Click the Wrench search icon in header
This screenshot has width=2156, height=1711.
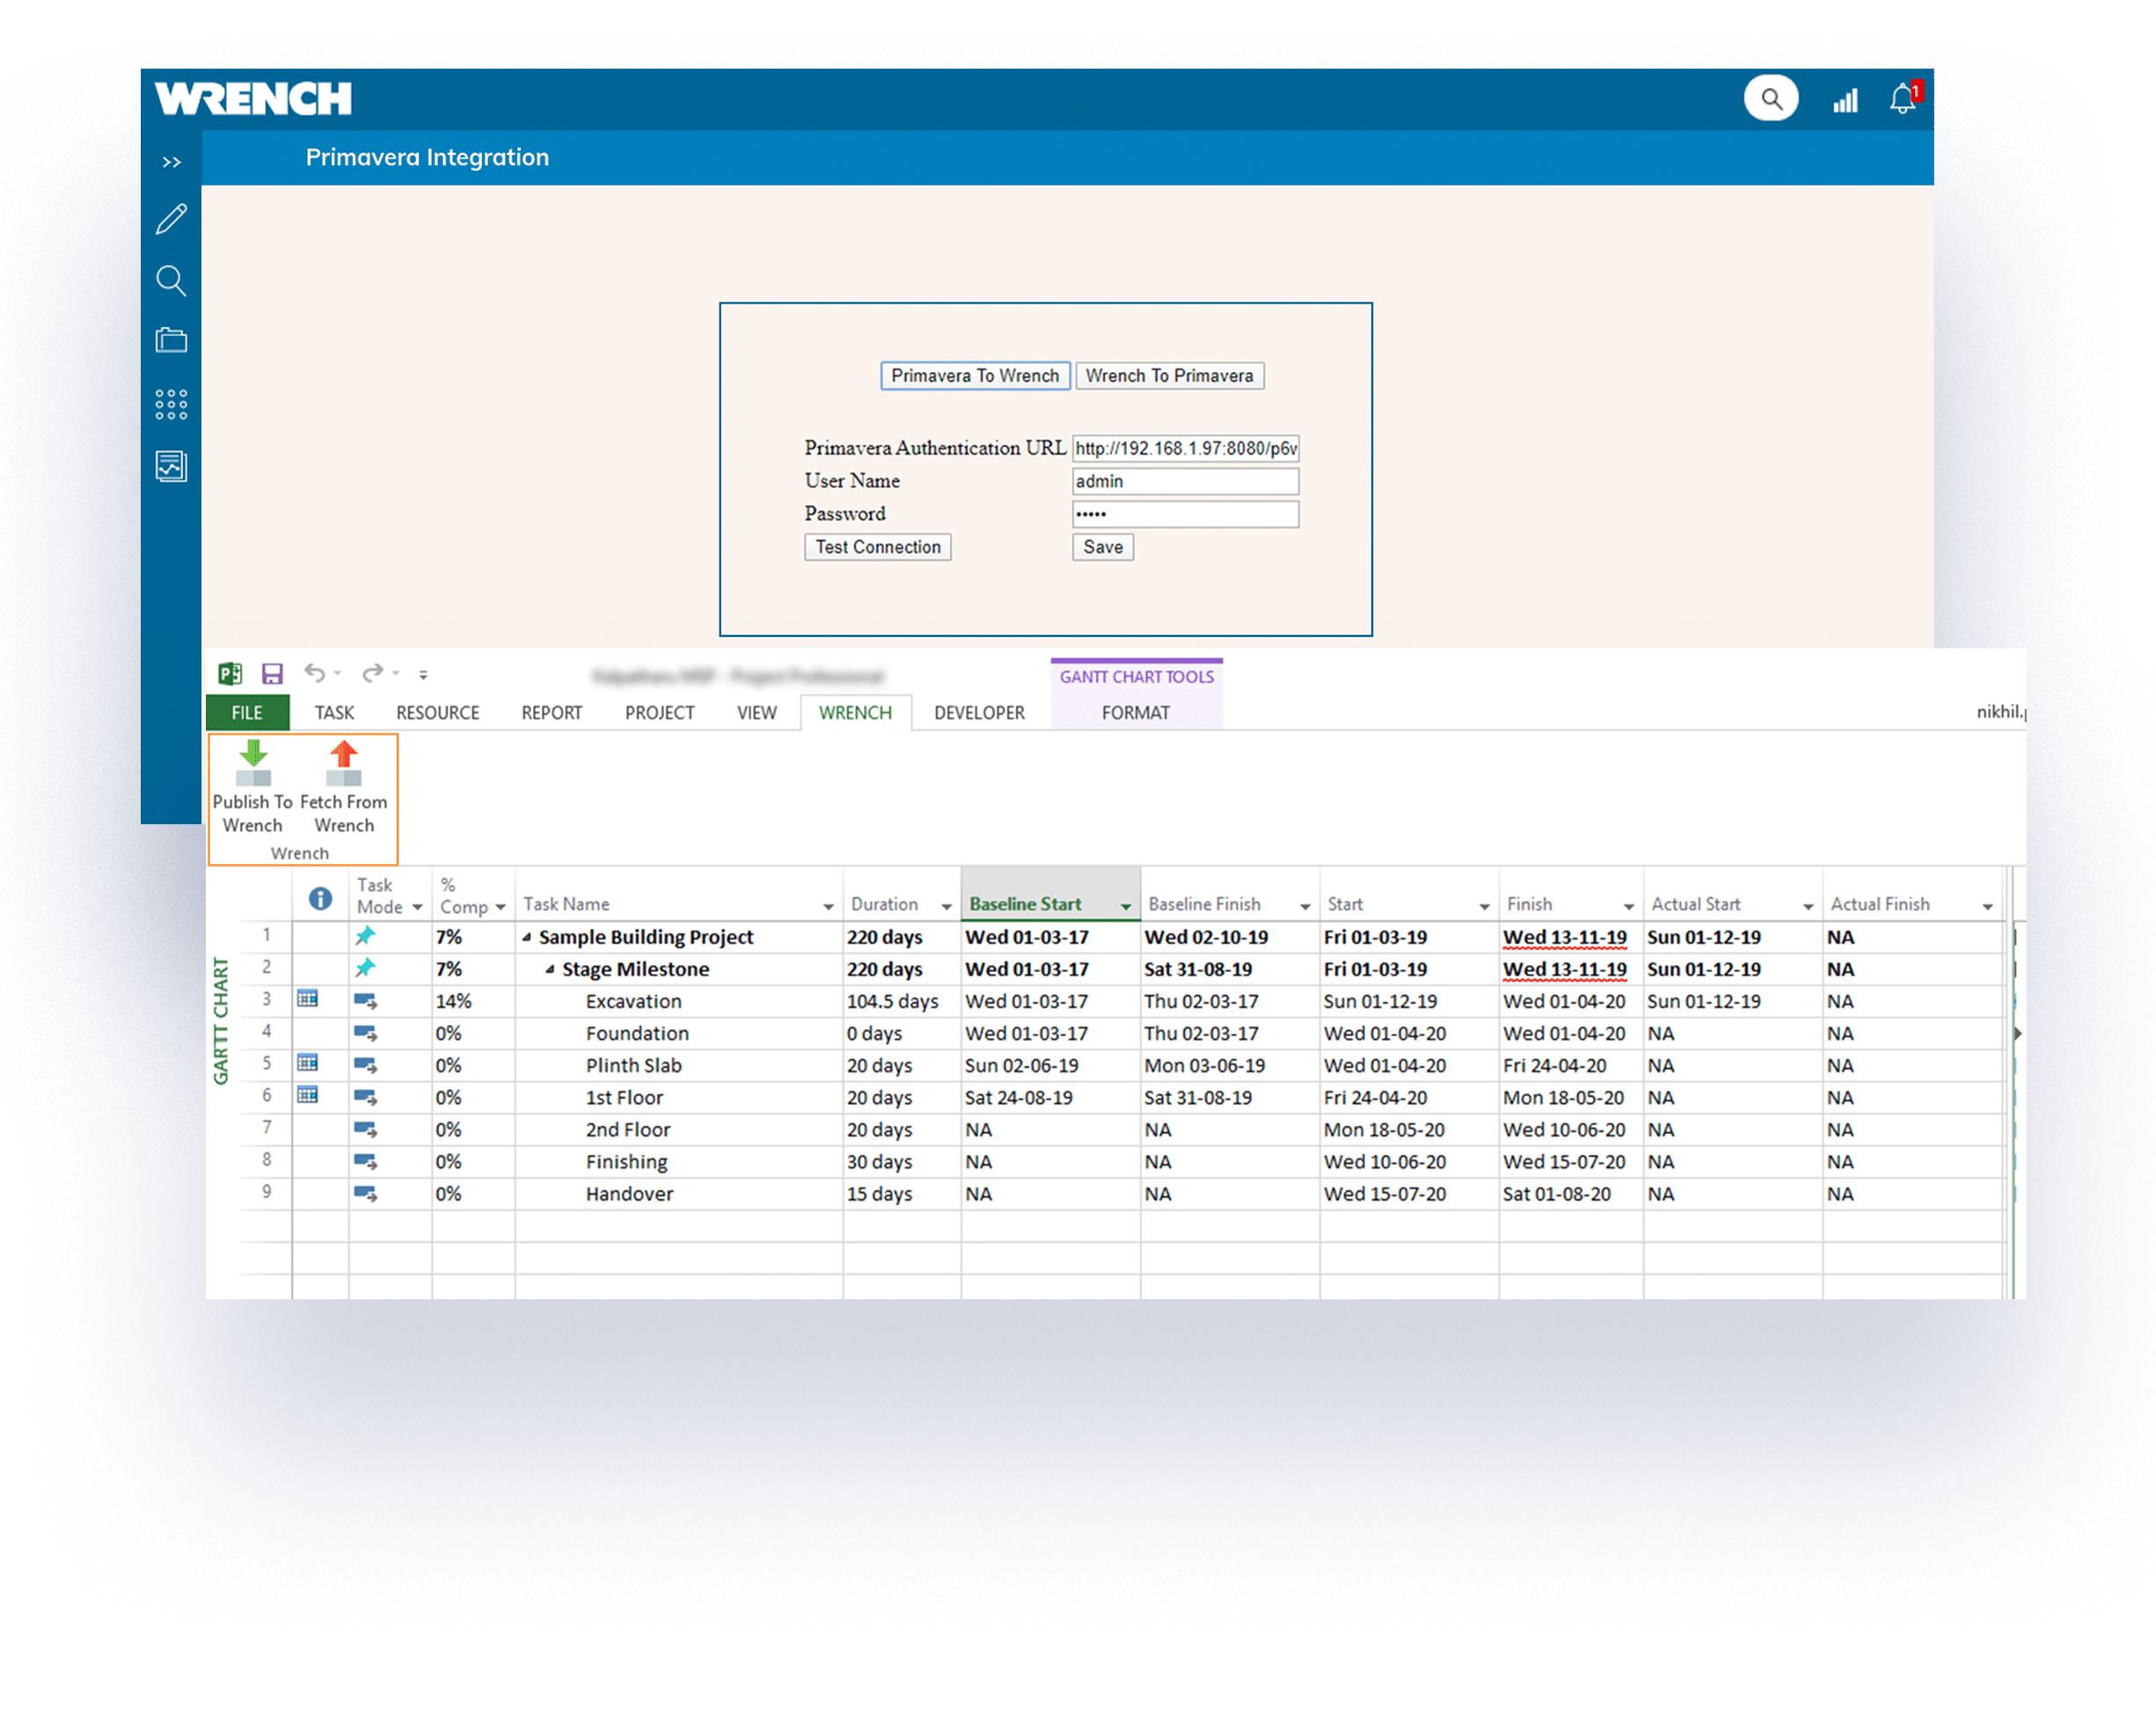(1770, 99)
